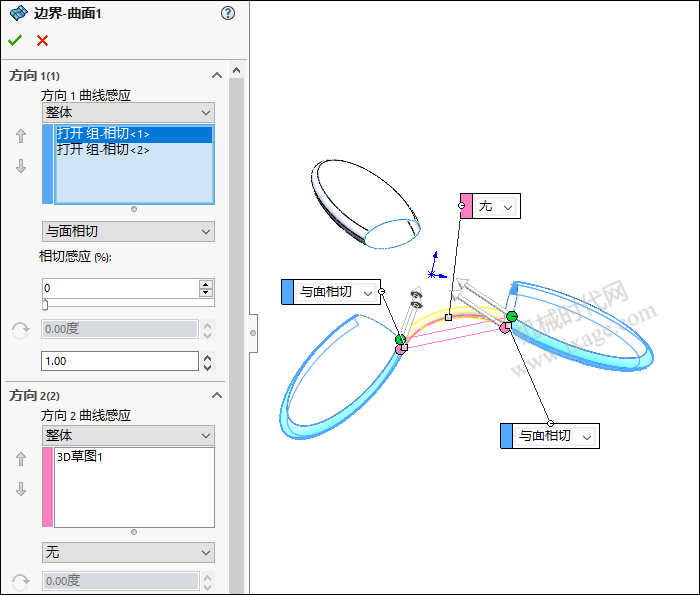The width and height of the screenshot is (700, 595).
Task: Click left green connector point on curve
Action: click(x=400, y=339)
